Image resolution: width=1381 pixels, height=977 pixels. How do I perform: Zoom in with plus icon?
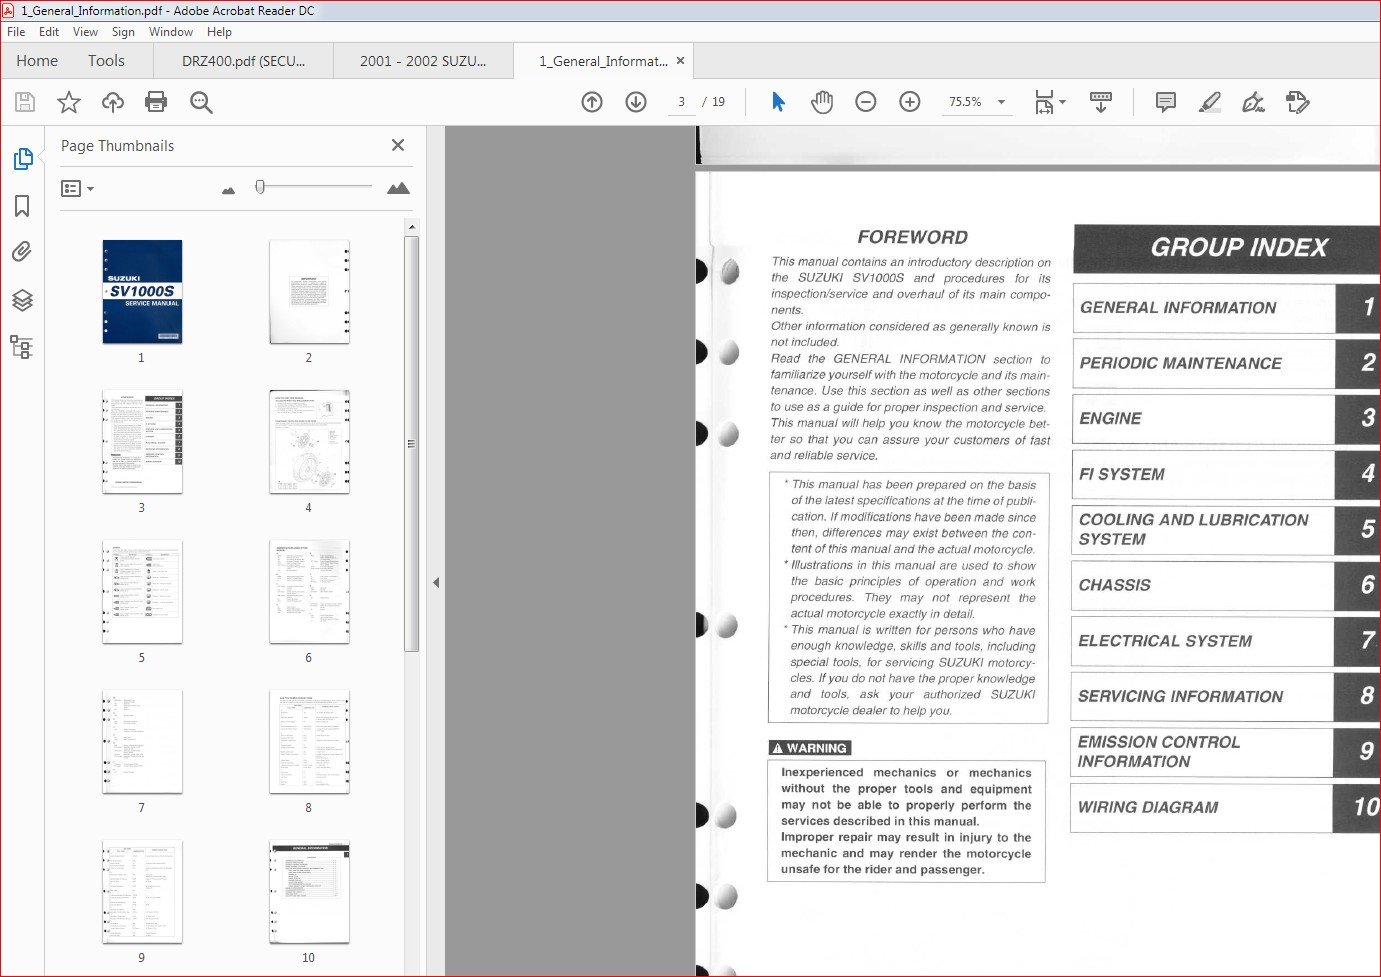(910, 102)
